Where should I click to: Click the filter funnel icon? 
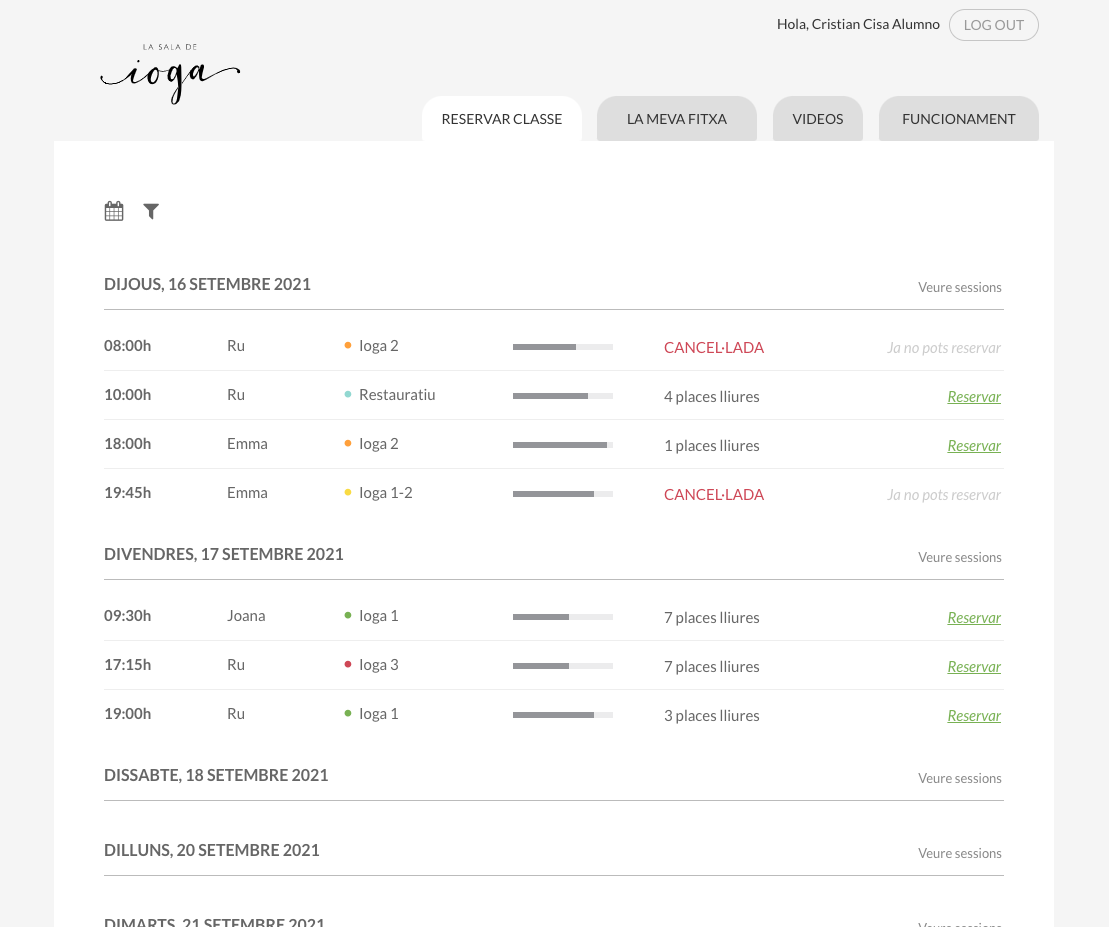click(151, 211)
